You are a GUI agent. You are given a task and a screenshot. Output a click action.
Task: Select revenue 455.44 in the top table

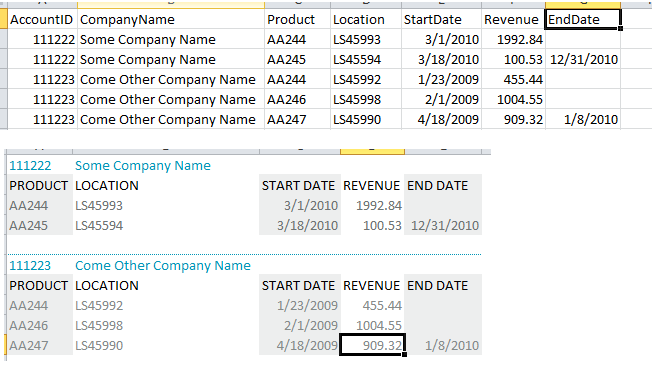(513, 79)
